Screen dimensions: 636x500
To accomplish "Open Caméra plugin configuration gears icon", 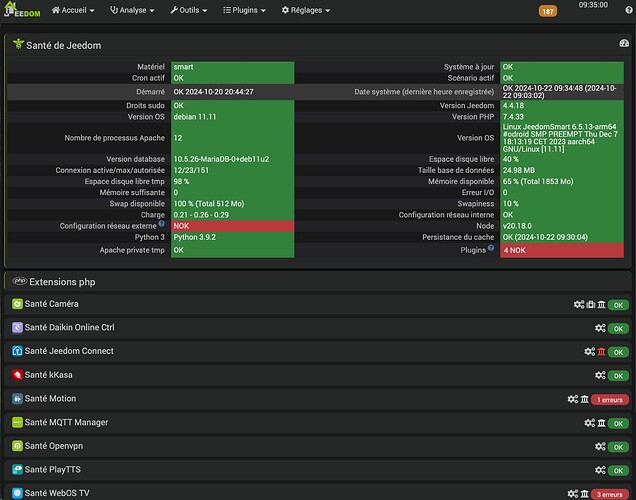I will [579, 304].
